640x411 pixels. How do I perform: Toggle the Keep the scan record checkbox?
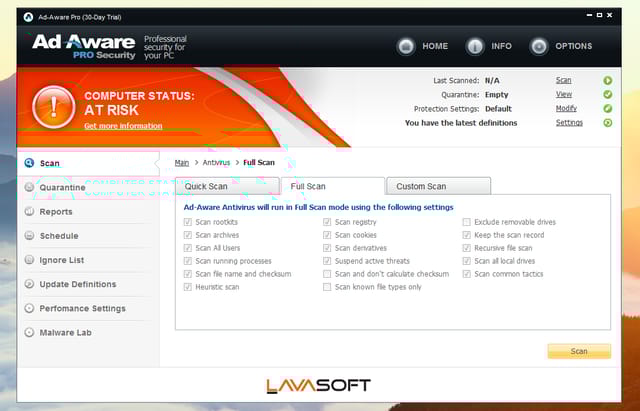[x=467, y=235]
